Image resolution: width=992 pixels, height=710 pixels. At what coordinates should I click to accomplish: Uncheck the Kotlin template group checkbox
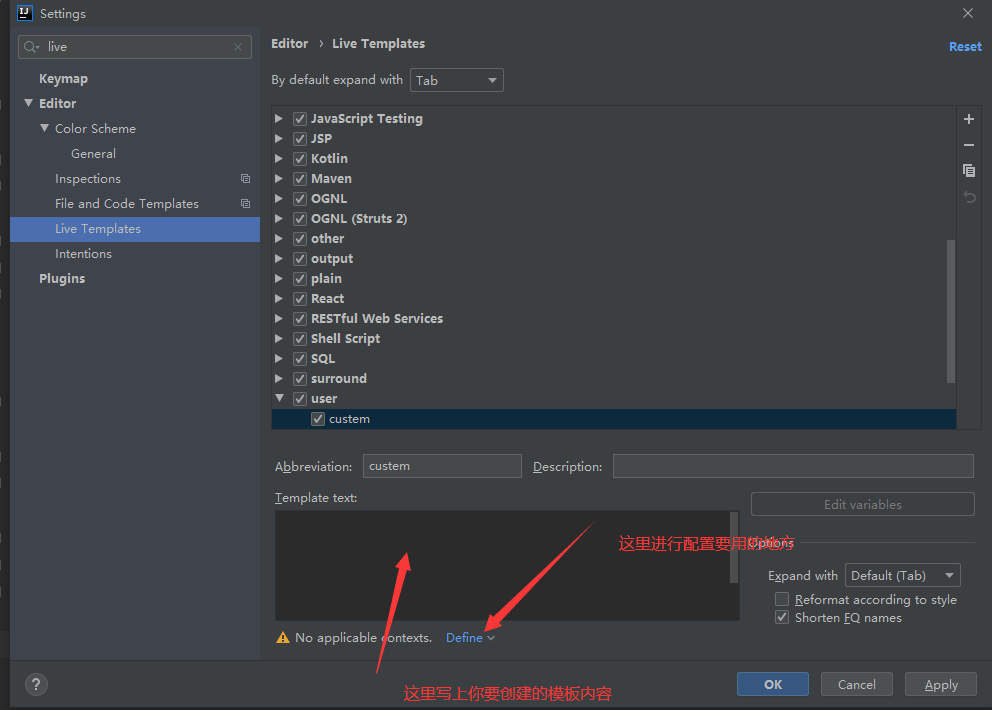click(x=300, y=159)
